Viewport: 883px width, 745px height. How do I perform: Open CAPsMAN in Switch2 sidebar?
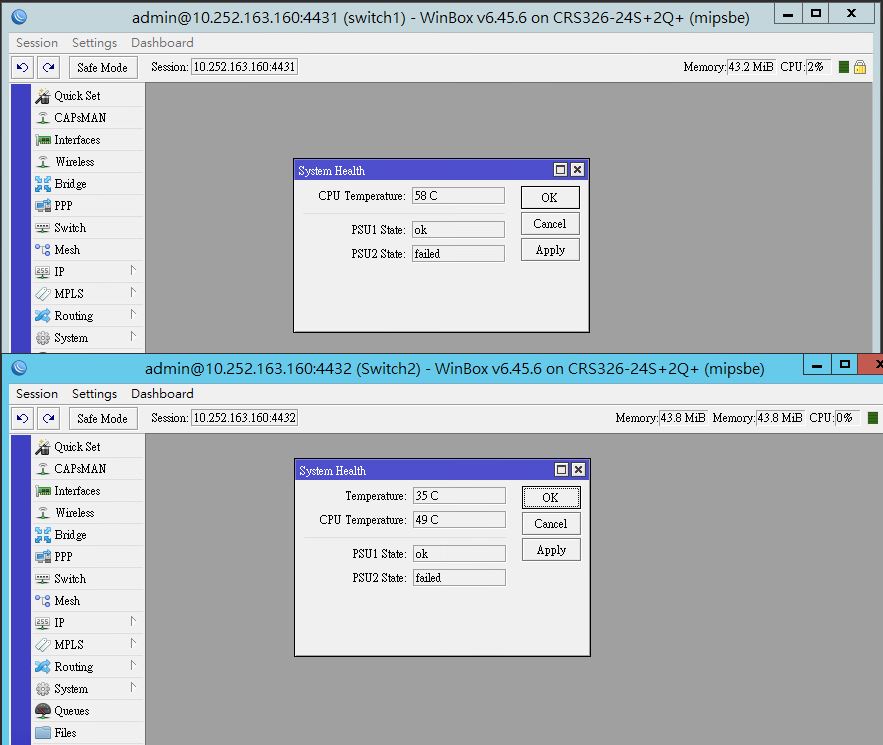(x=88, y=469)
